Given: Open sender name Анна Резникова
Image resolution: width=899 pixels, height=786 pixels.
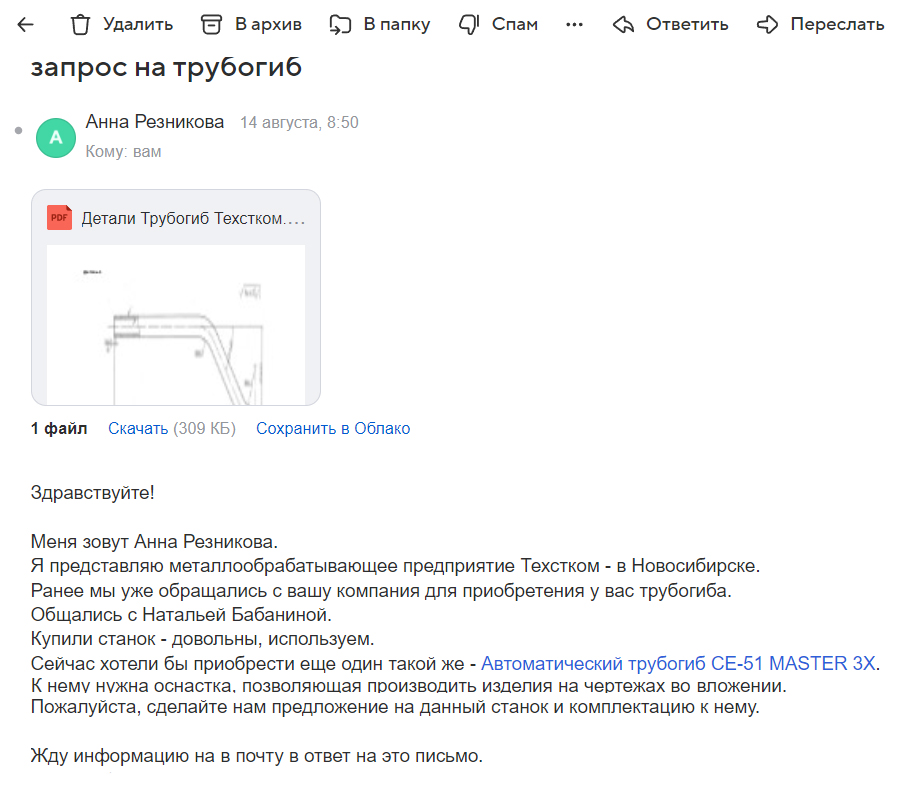Looking at the screenshot, I should (155, 122).
